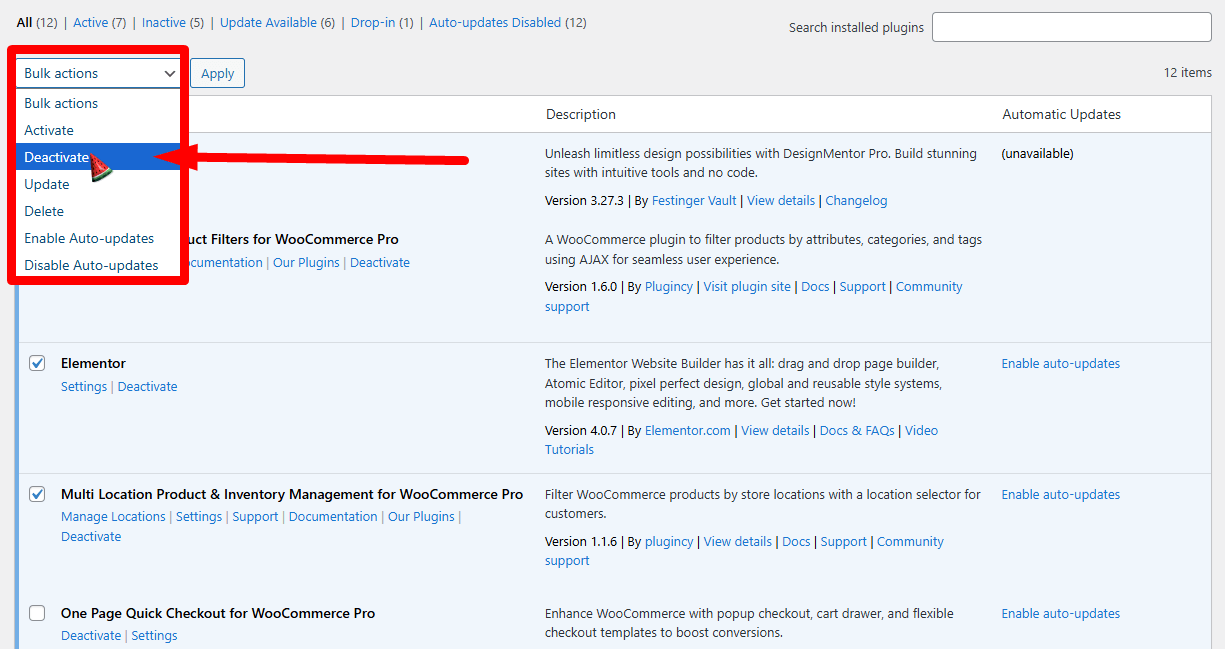Screen dimensions: 1225x649
Task: Open One Page Quick Checkout Settings
Action: pos(154,635)
